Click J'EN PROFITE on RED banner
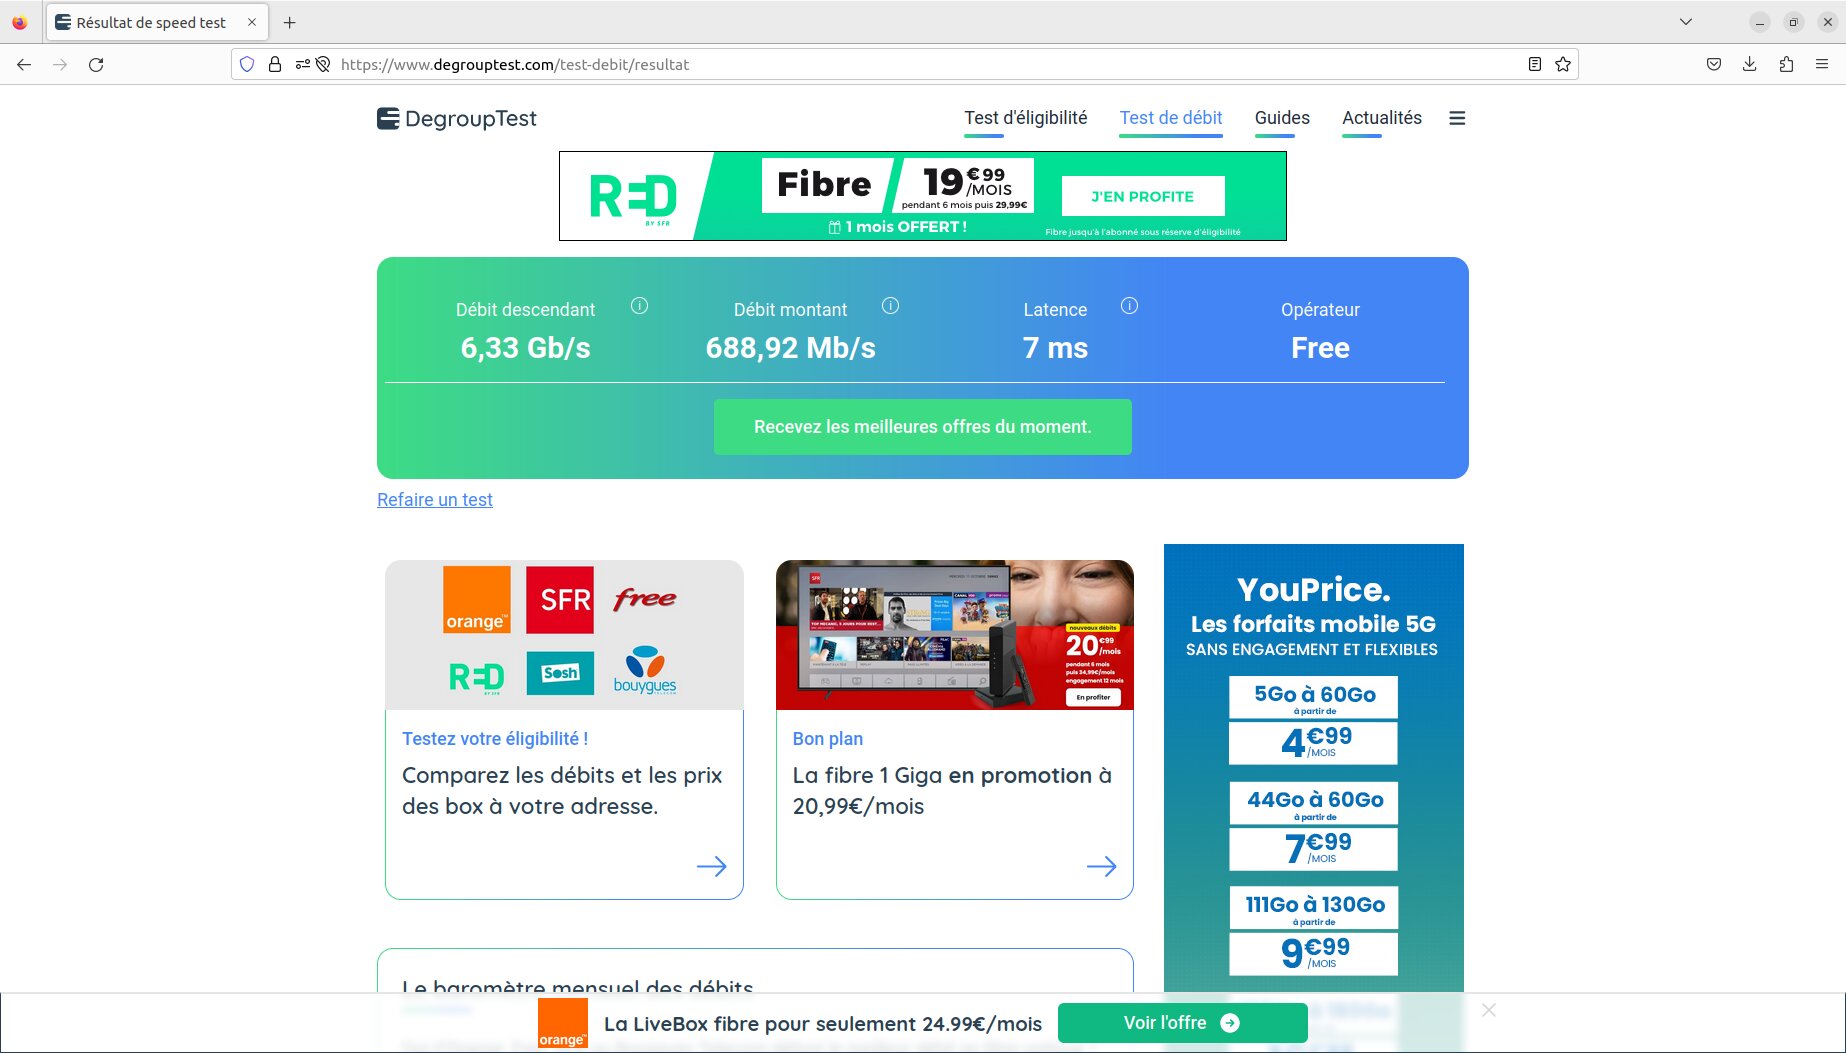 tap(1143, 197)
